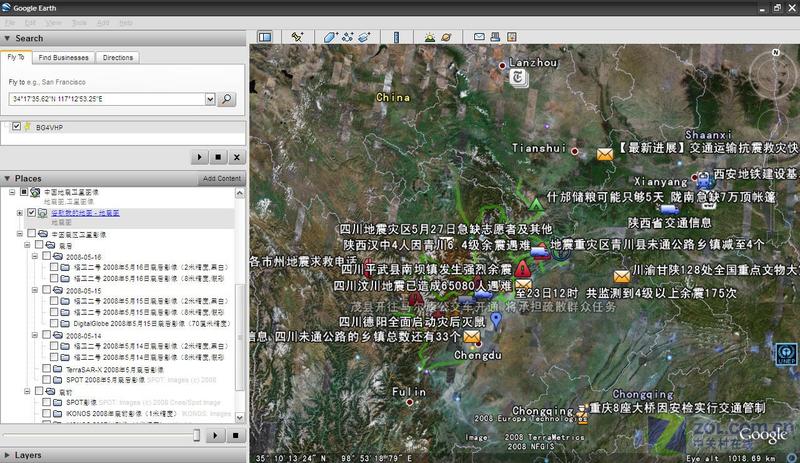Click Places list scroll-down arrow

[x=240, y=417]
